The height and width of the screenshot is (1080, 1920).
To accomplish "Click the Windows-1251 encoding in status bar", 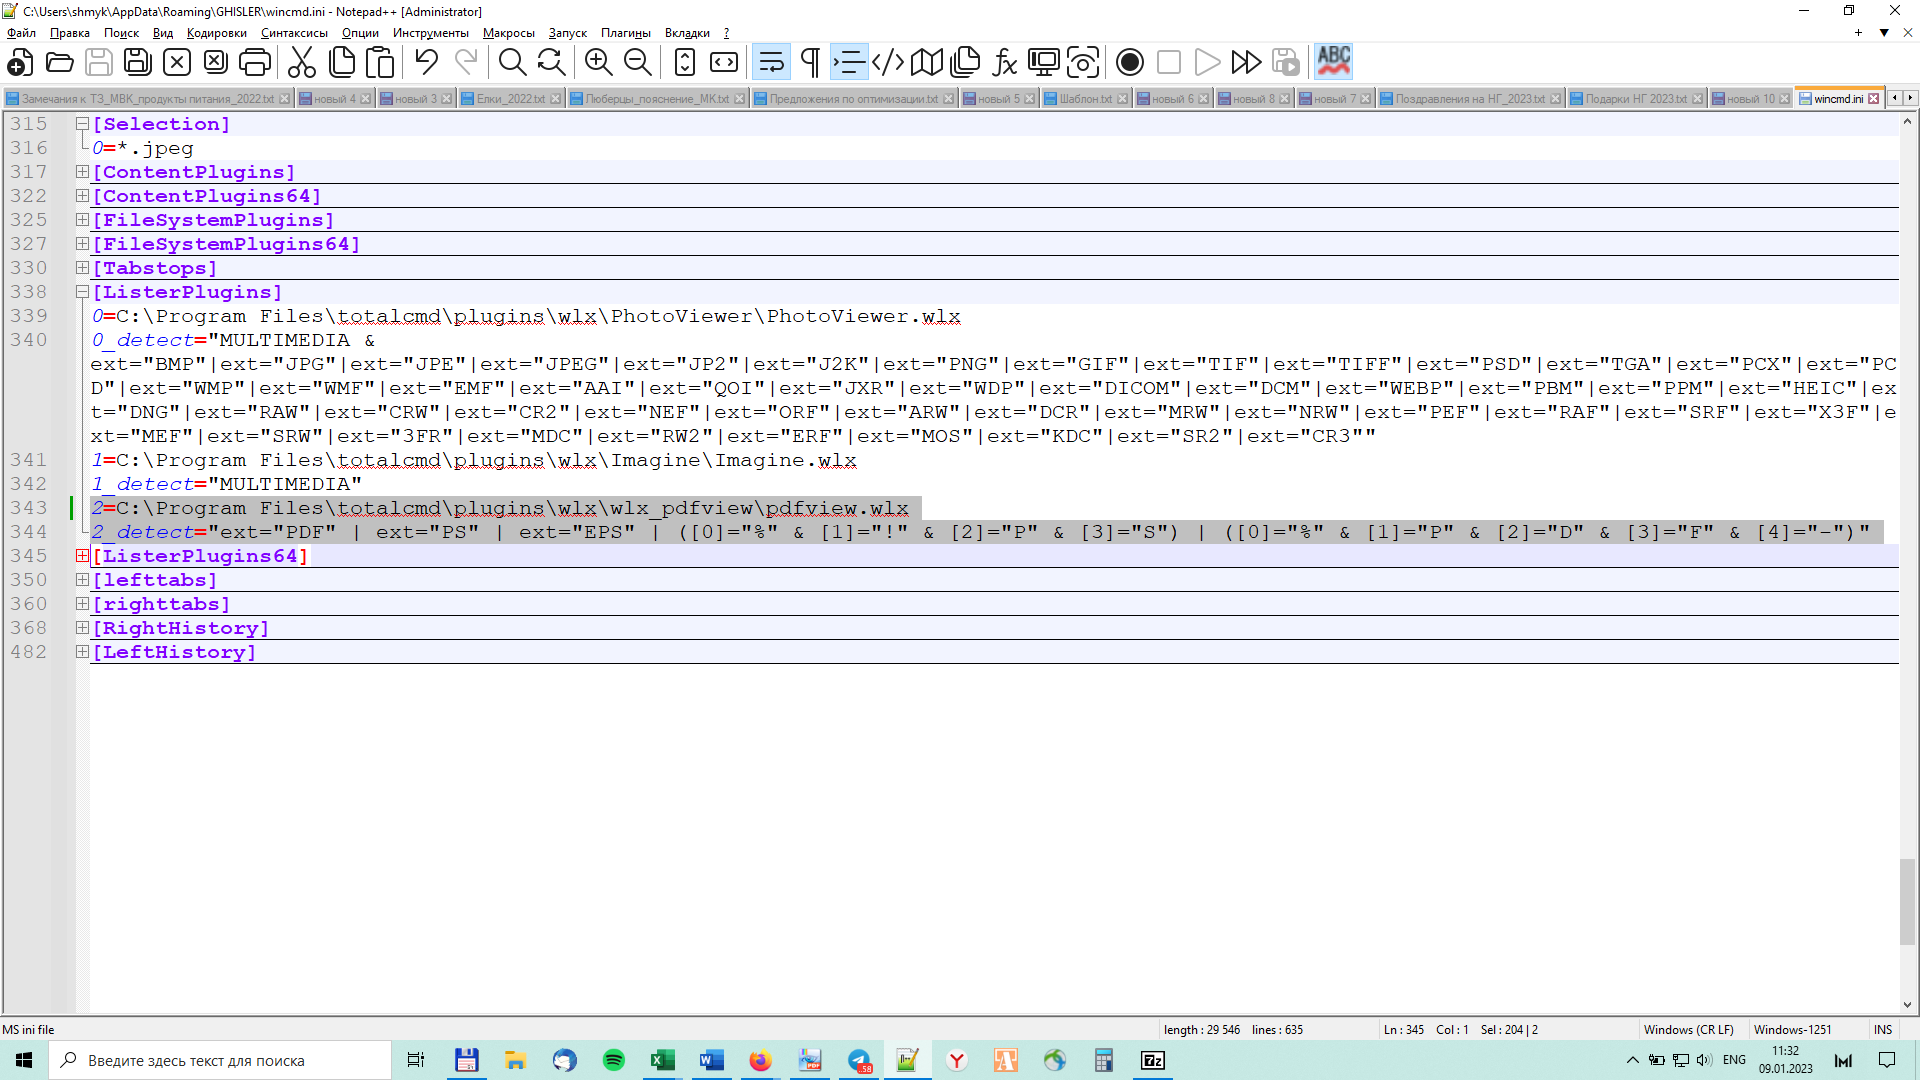I will pyautogui.click(x=1792, y=1029).
